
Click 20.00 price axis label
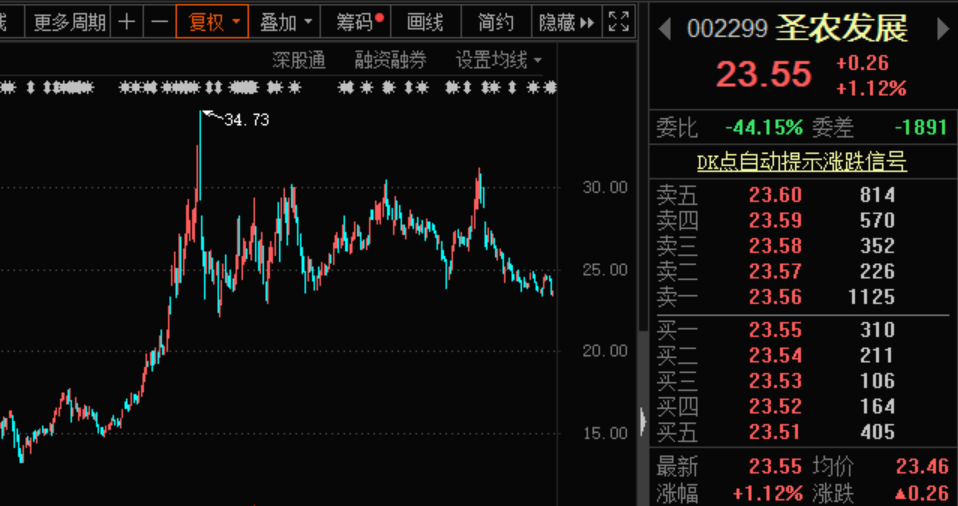click(605, 351)
